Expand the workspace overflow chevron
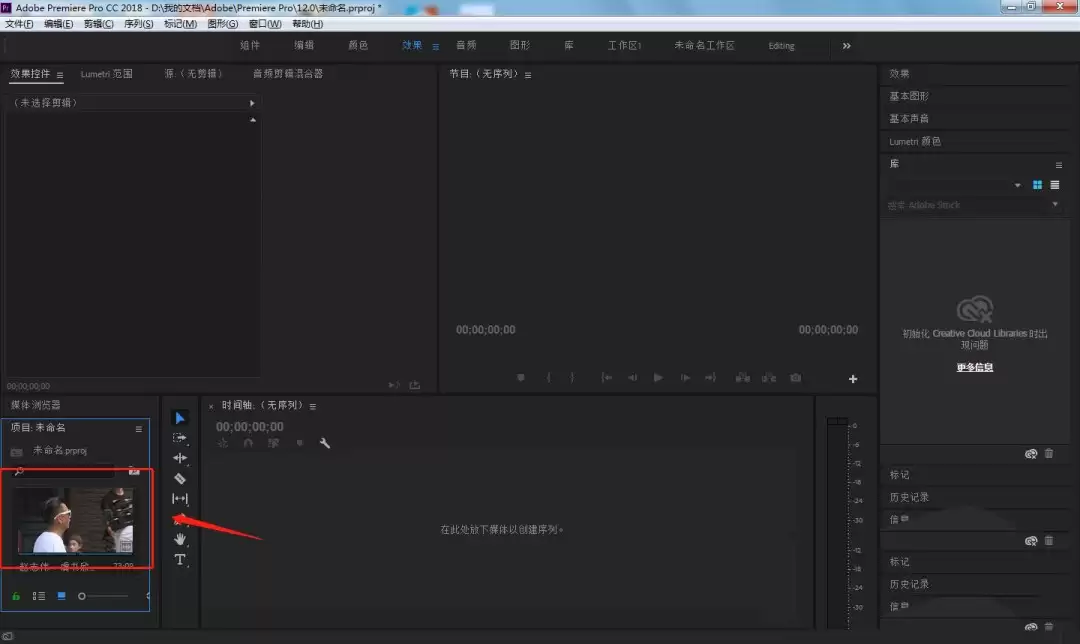The height and width of the screenshot is (644, 1080). (x=847, y=45)
